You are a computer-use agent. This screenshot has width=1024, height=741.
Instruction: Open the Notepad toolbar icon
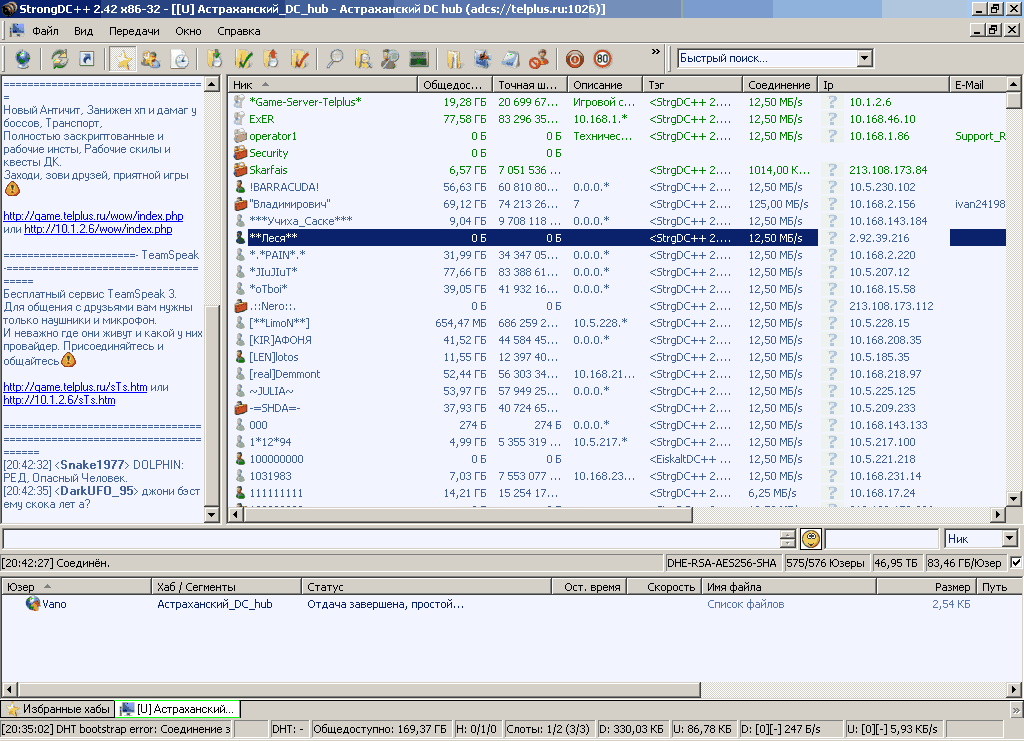tap(511, 59)
